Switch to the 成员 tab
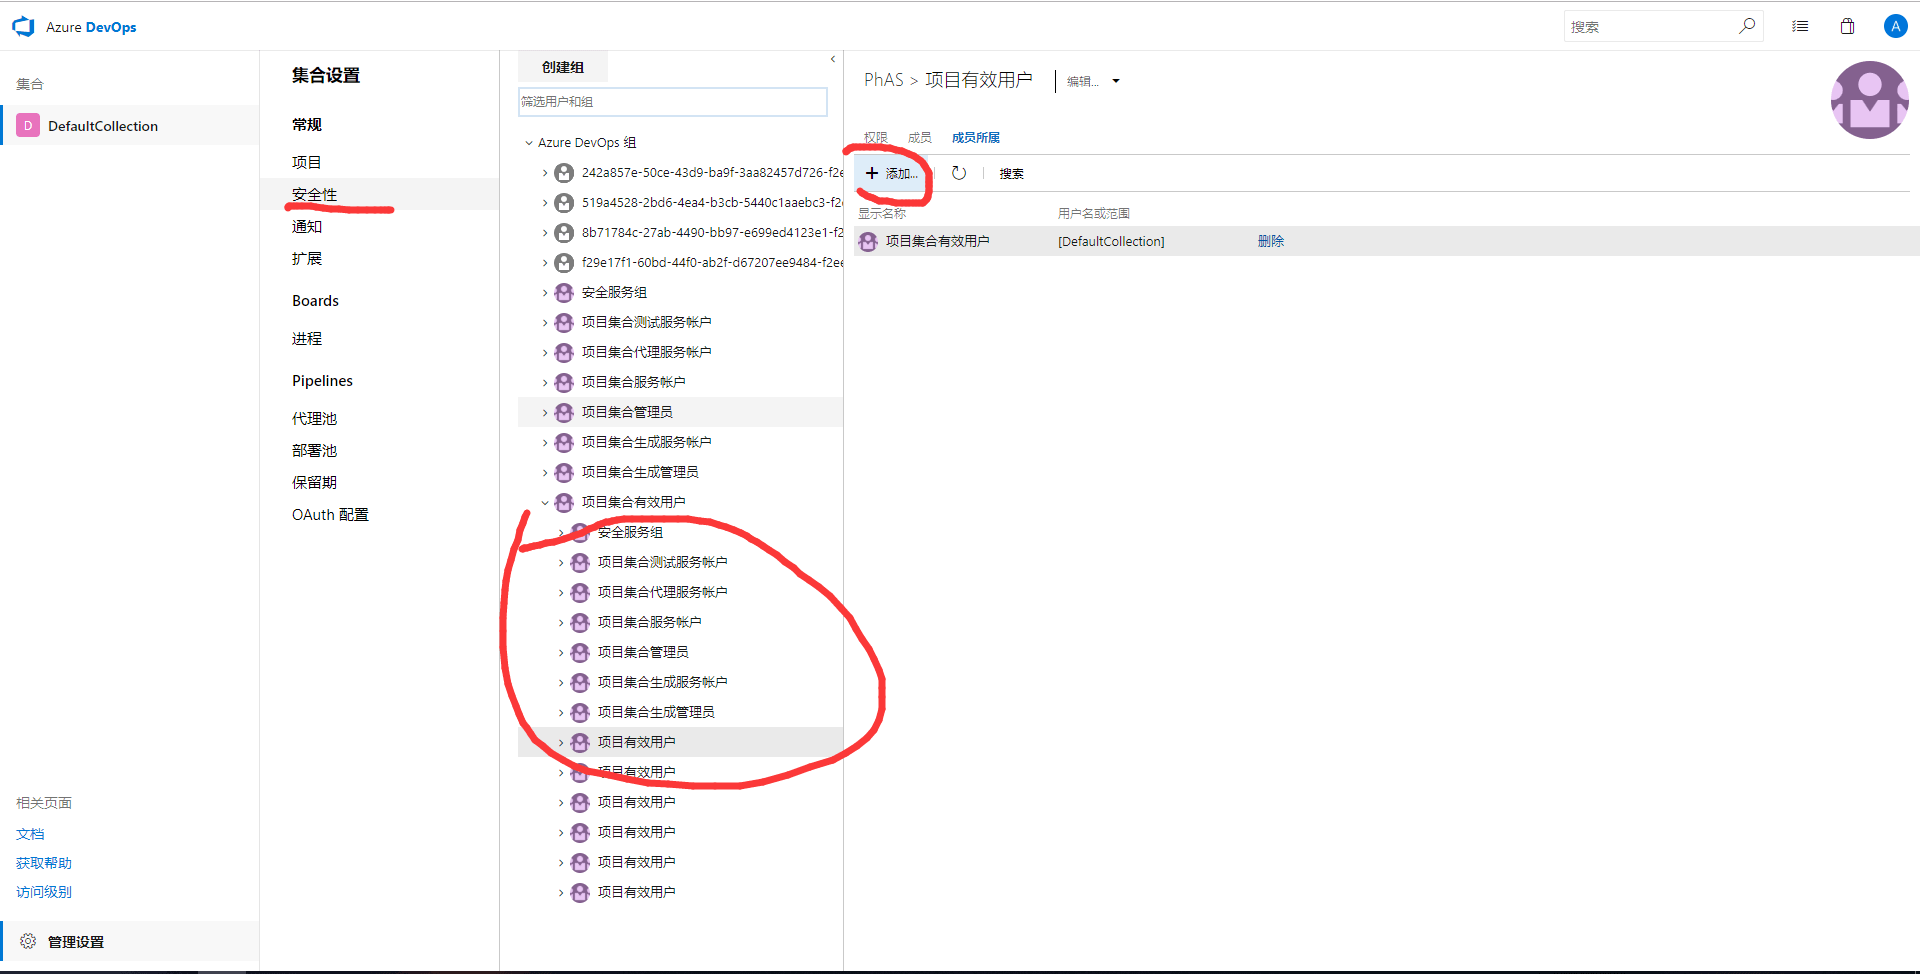 coord(919,137)
